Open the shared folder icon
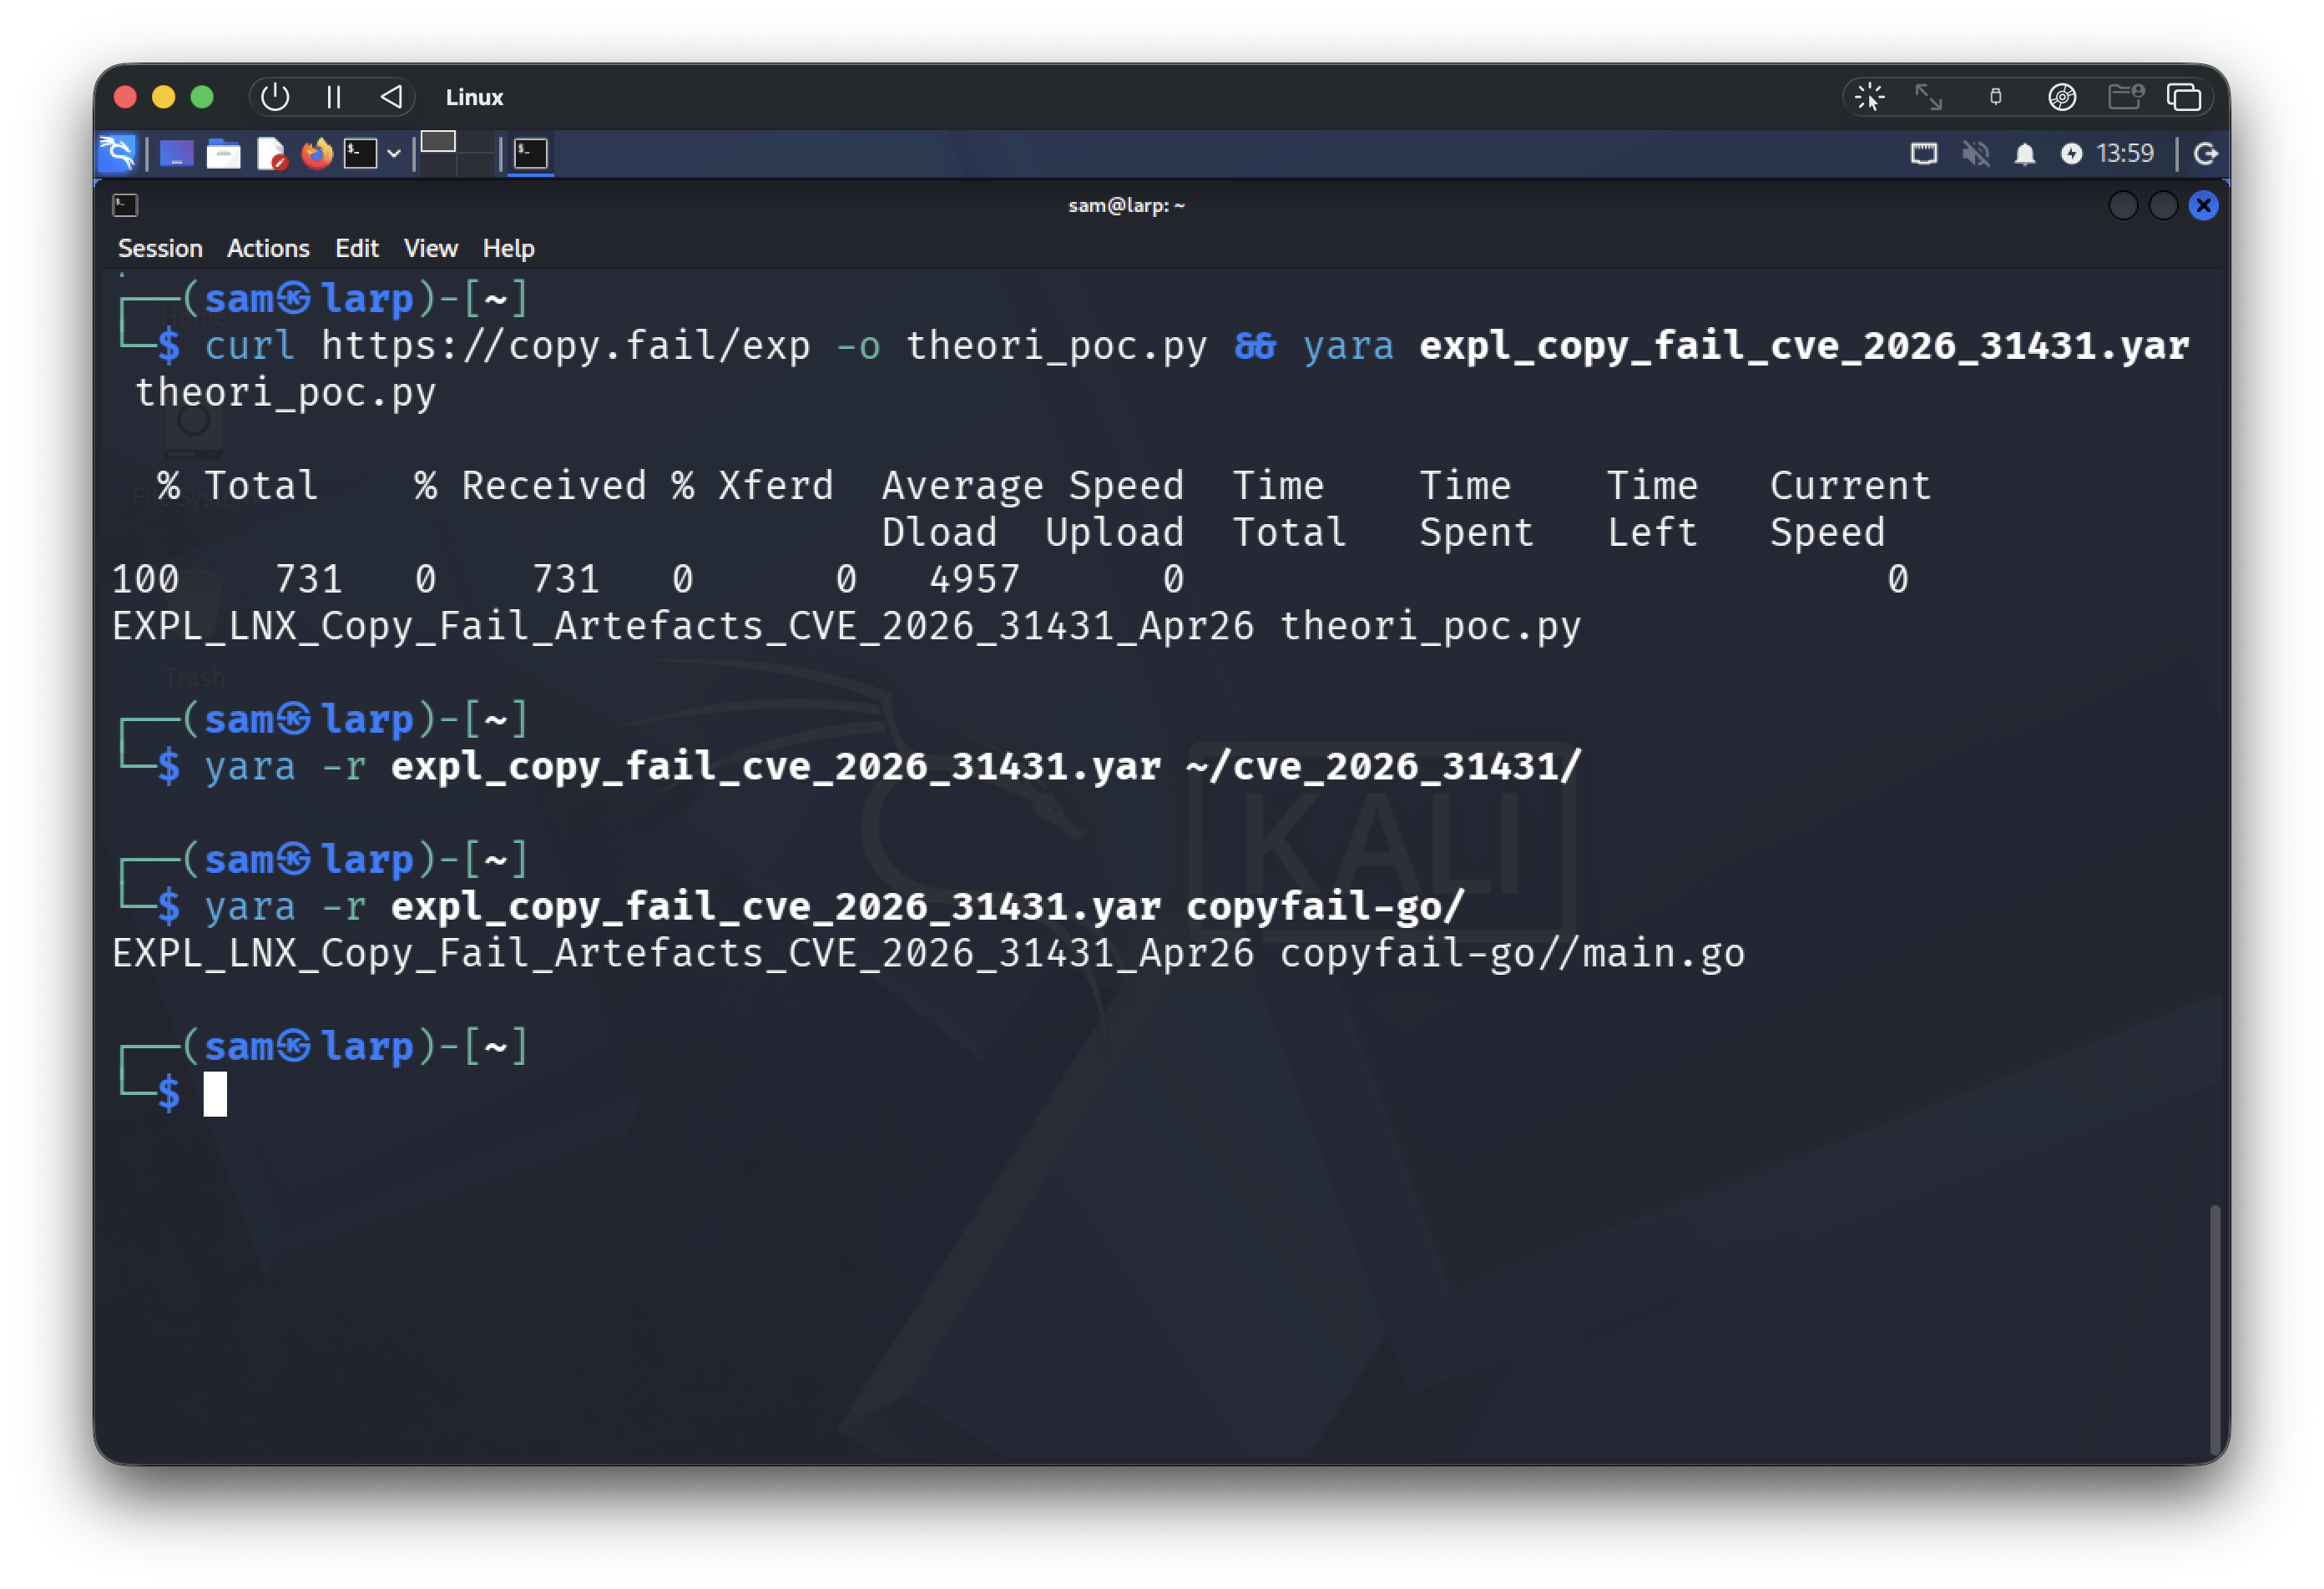 (x=2125, y=97)
